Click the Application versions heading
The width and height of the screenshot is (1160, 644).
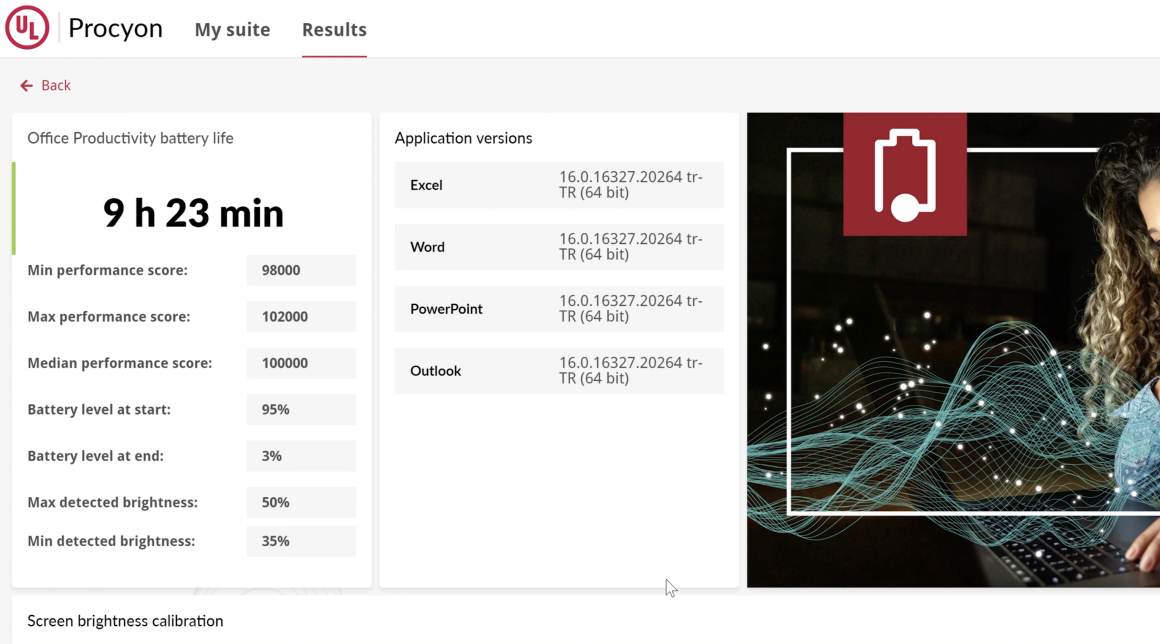(x=463, y=138)
